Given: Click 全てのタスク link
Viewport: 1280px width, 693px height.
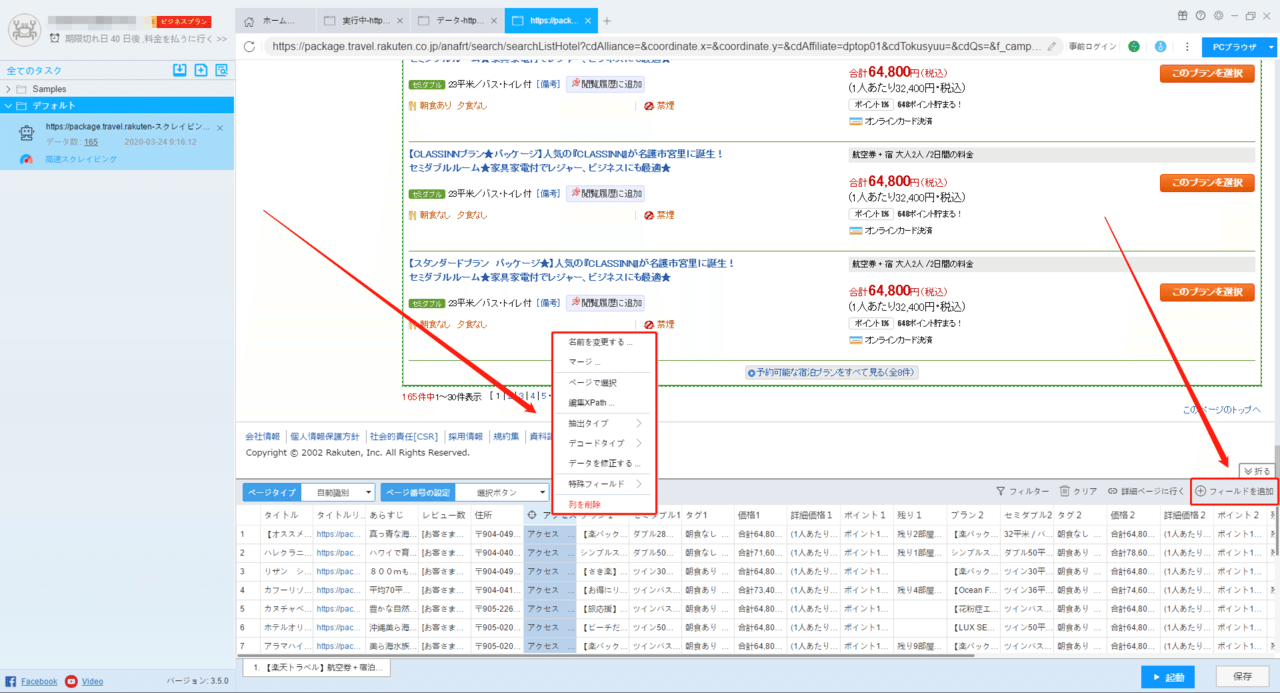Looking at the screenshot, I should (x=34, y=70).
